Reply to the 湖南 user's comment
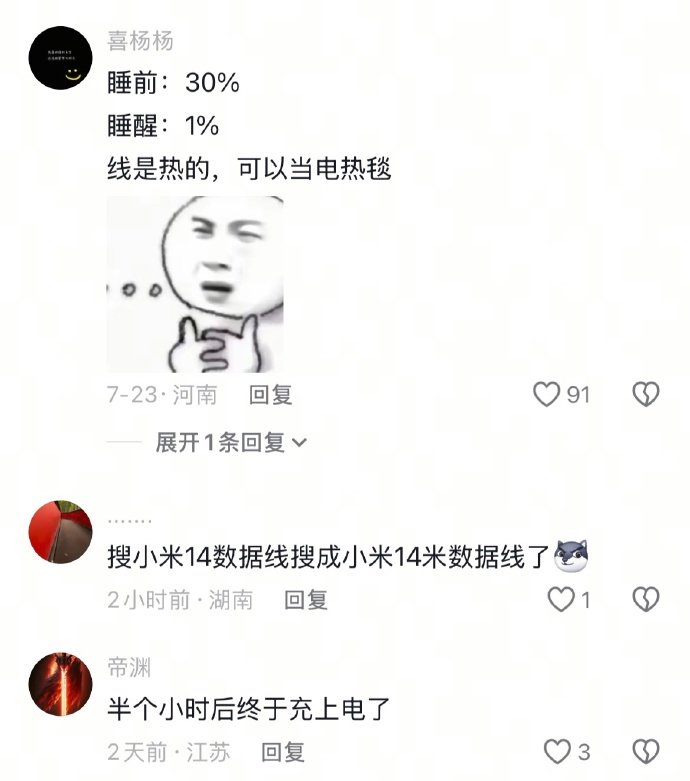The image size is (690, 781). click(x=306, y=600)
